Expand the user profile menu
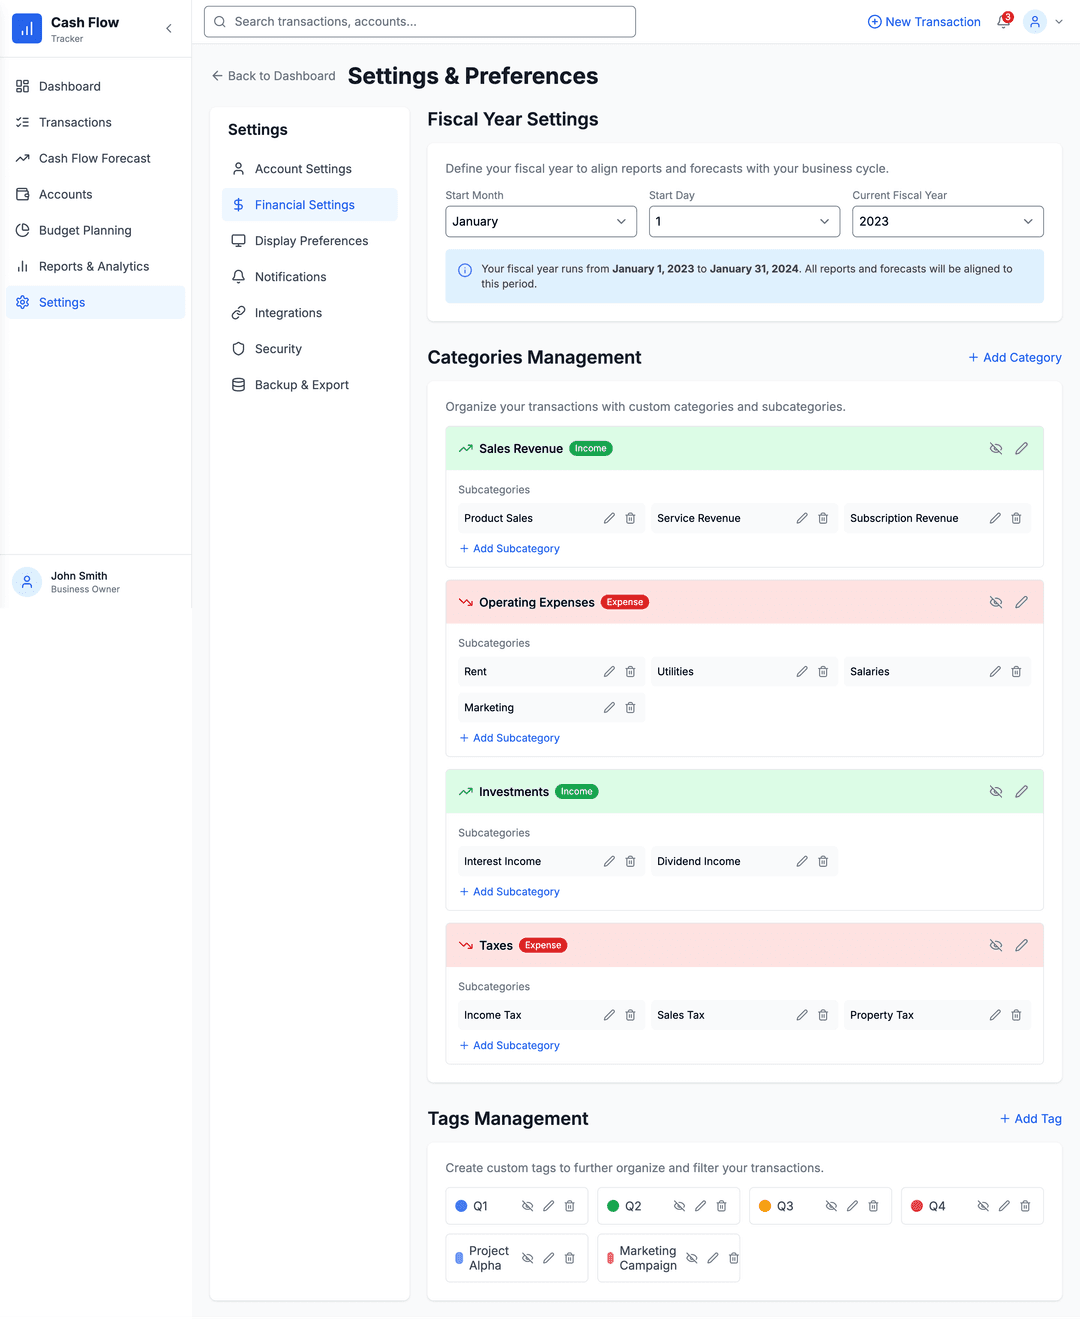The width and height of the screenshot is (1080, 1319). [1044, 22]
